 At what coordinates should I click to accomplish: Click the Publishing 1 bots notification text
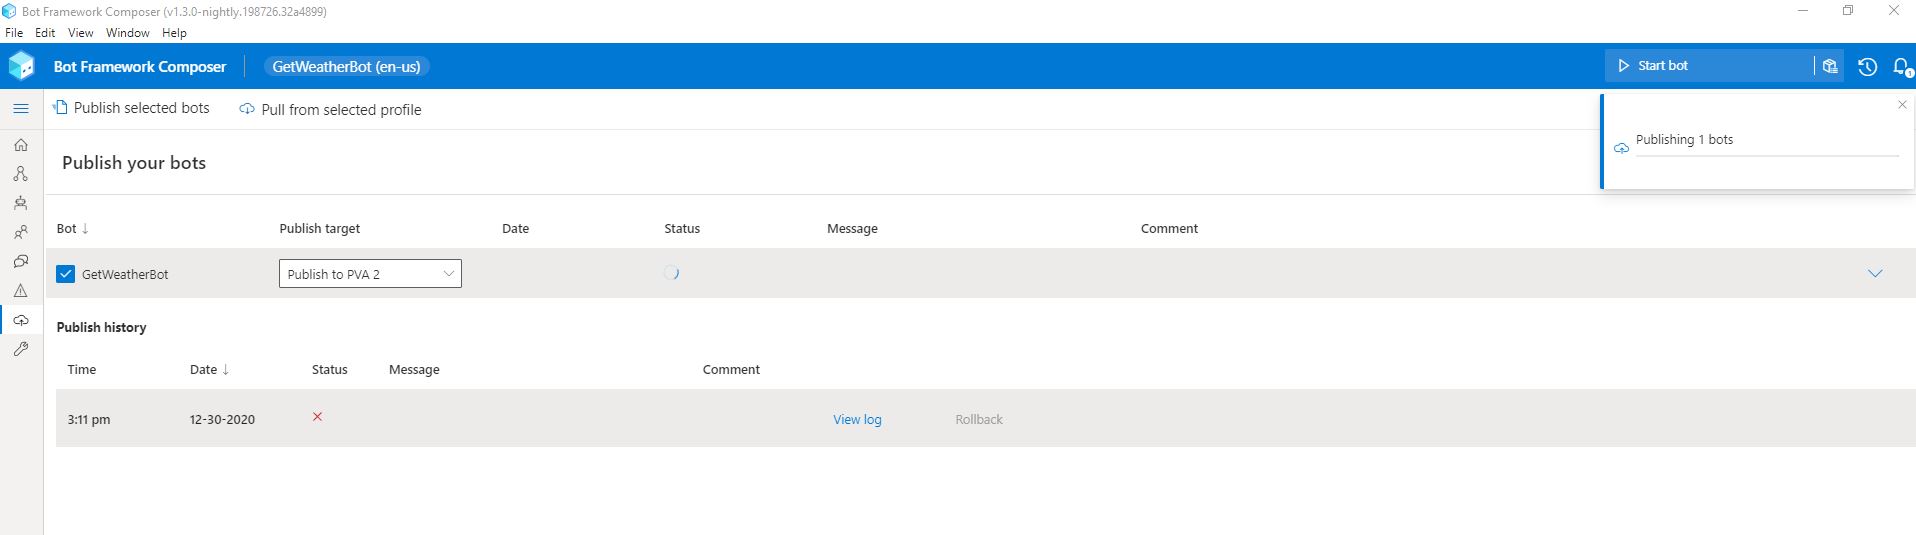(1684, 140)
